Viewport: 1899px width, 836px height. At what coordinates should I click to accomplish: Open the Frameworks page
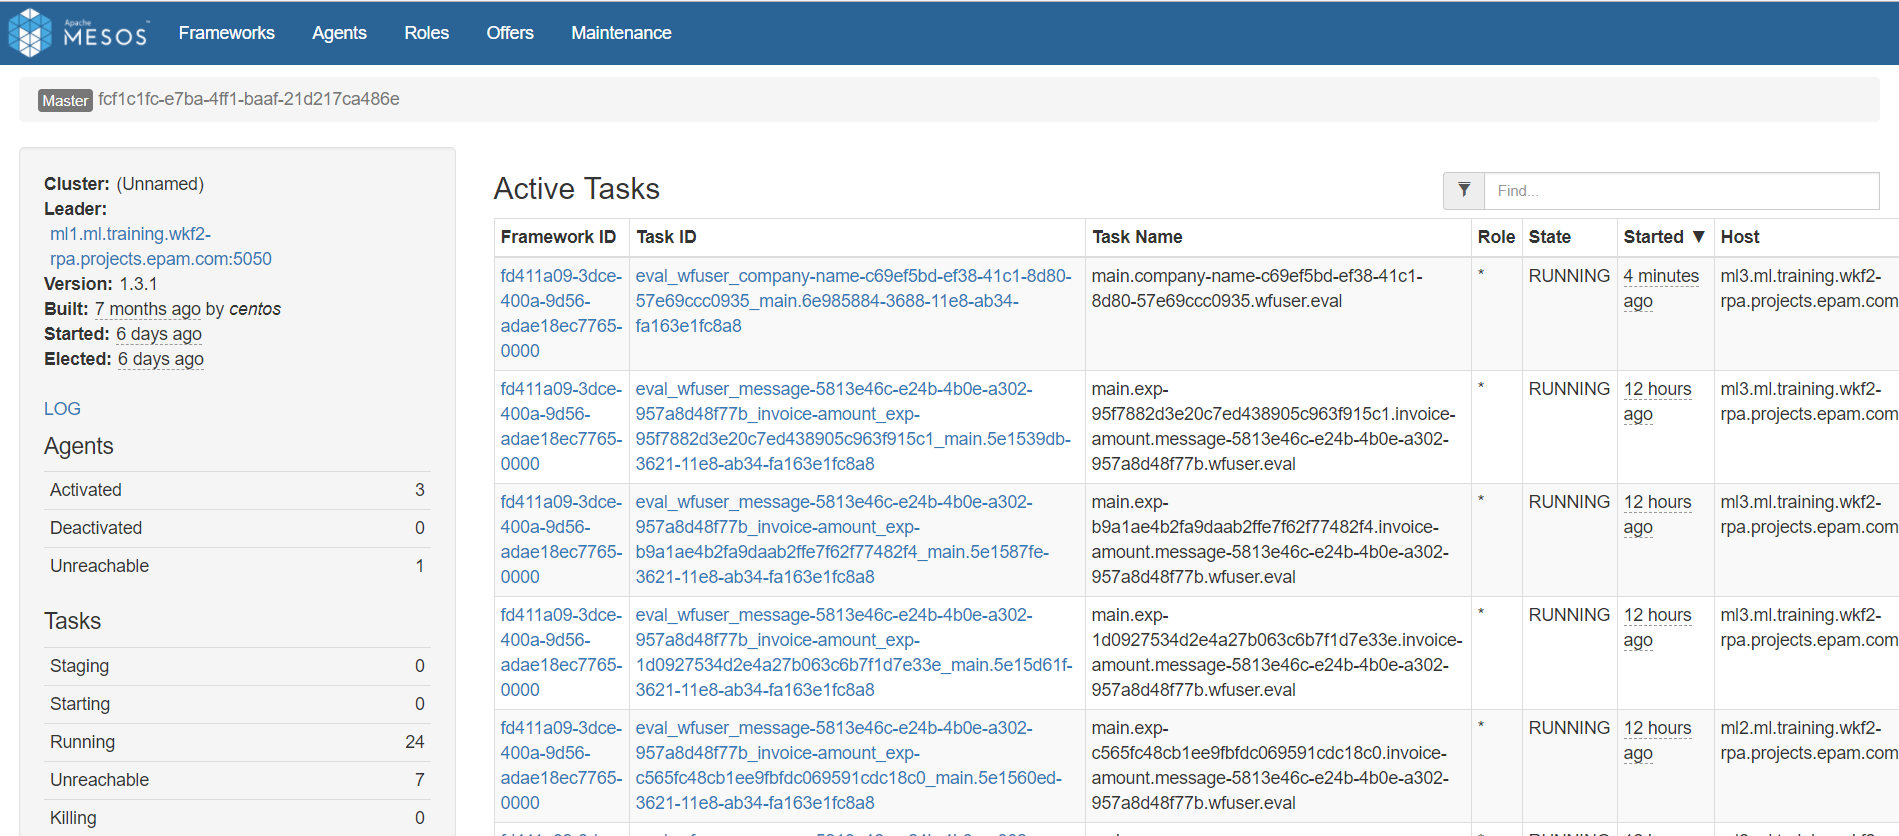[226, 33]
